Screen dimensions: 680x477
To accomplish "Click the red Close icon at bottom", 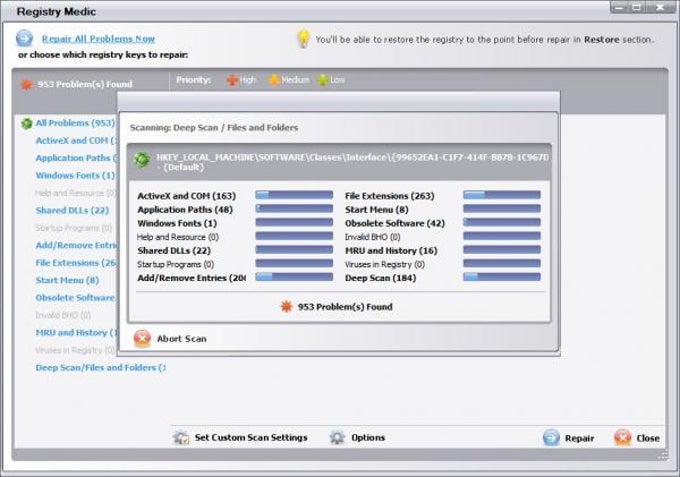I will (x=623, y=438).
